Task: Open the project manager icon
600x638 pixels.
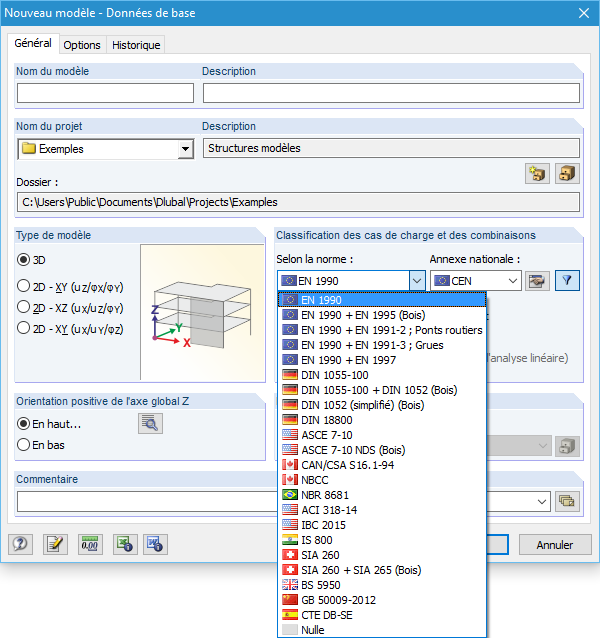Action: pyautogui.click(x=567, y=174)
